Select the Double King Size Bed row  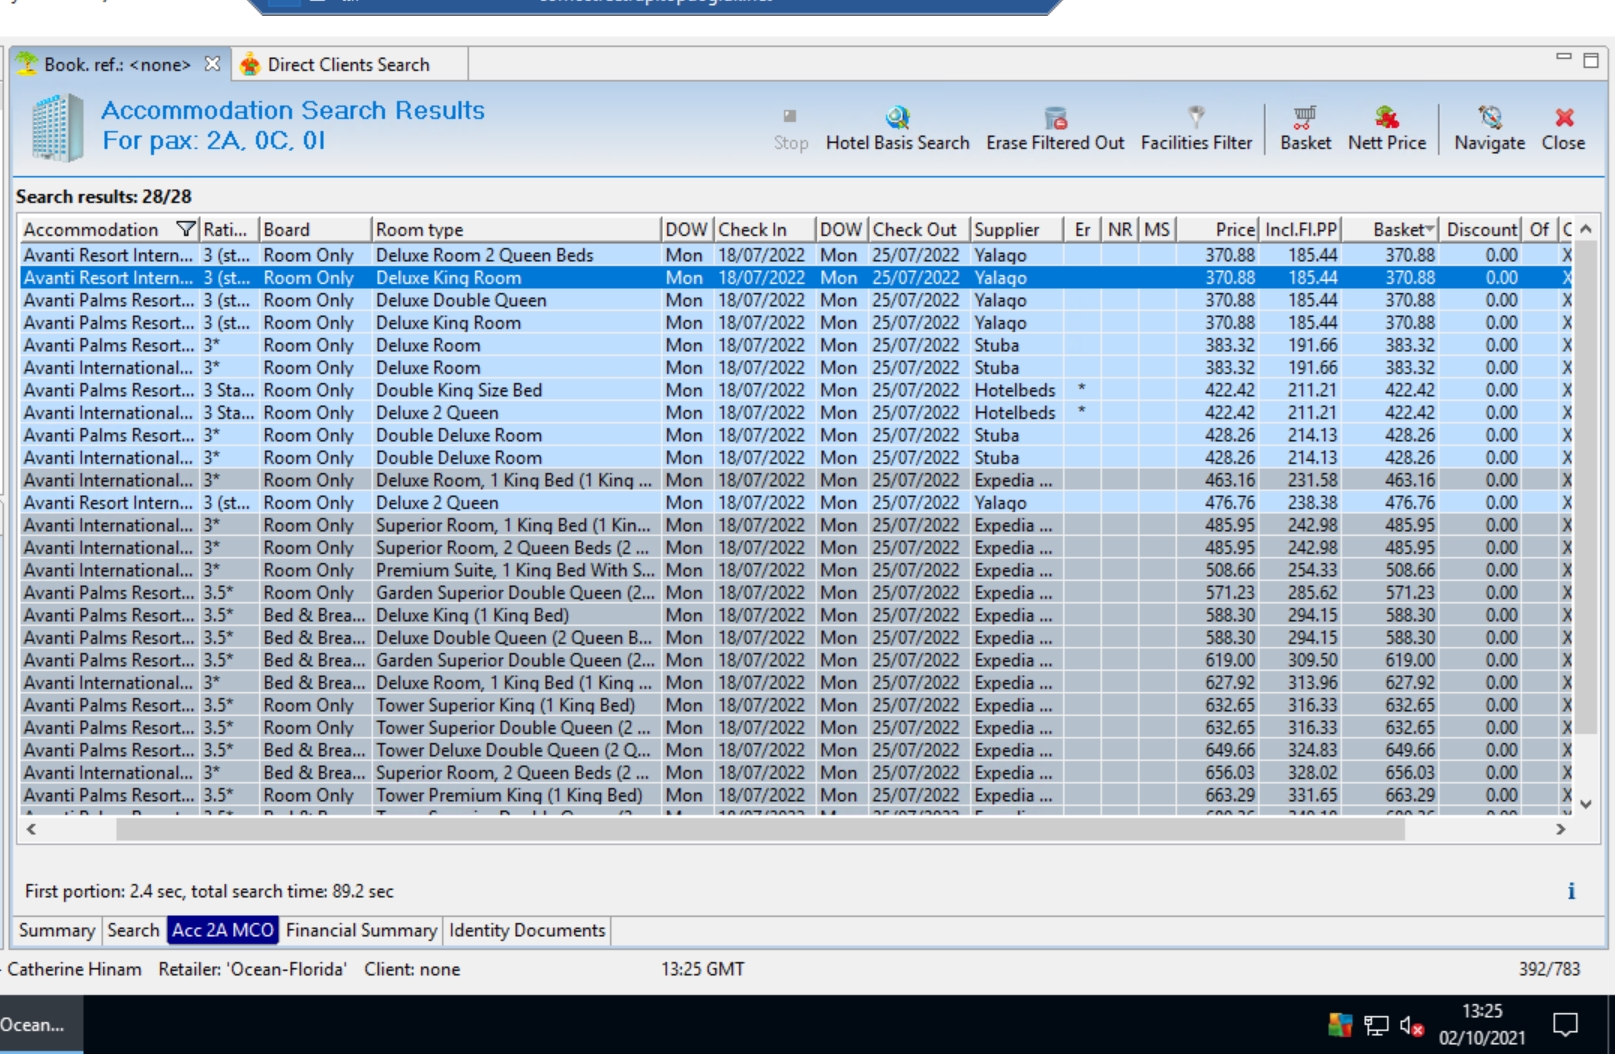pyautogui.click(x=796, y=390)
